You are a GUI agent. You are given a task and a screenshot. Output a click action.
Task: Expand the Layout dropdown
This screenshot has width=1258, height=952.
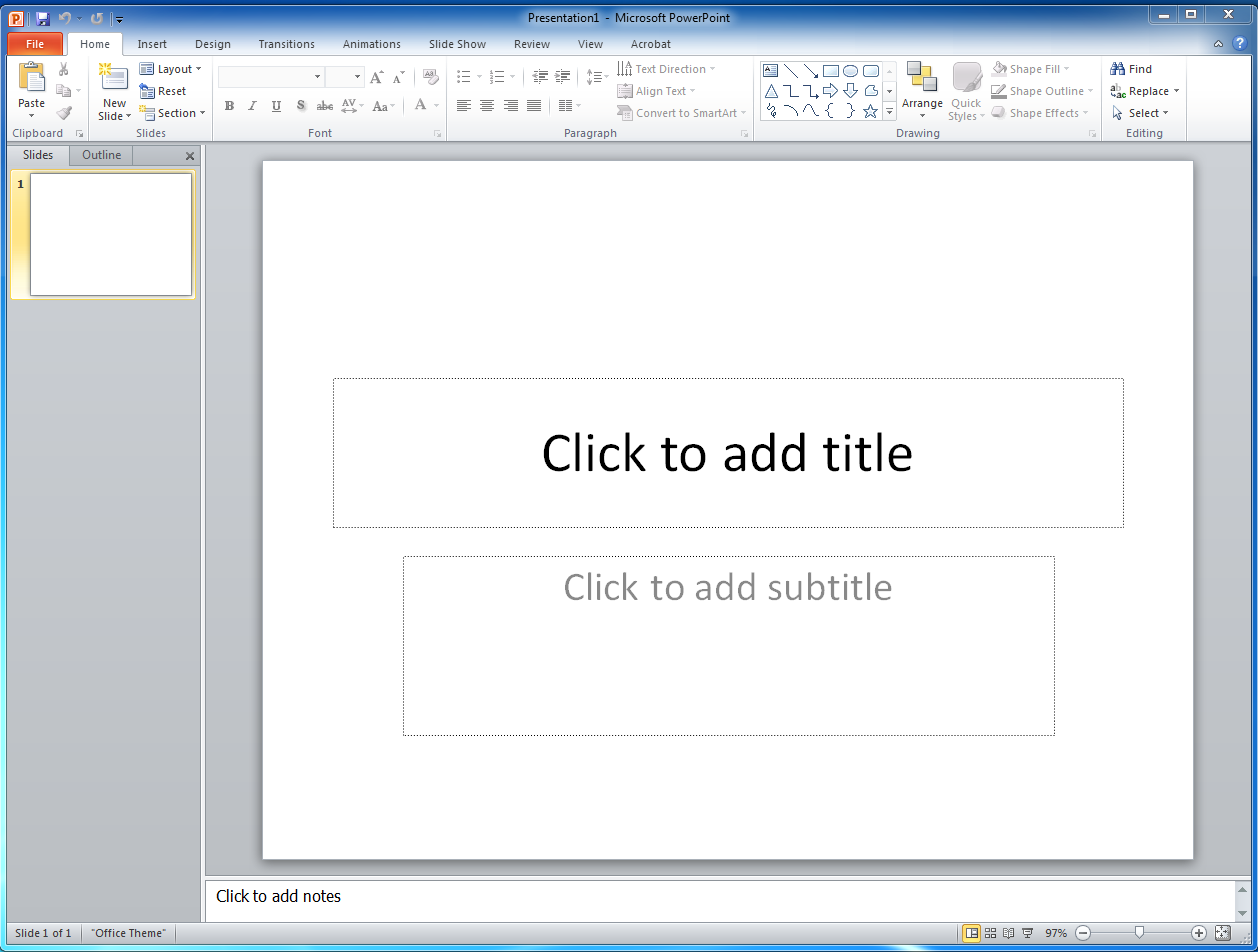coord(171,69)
